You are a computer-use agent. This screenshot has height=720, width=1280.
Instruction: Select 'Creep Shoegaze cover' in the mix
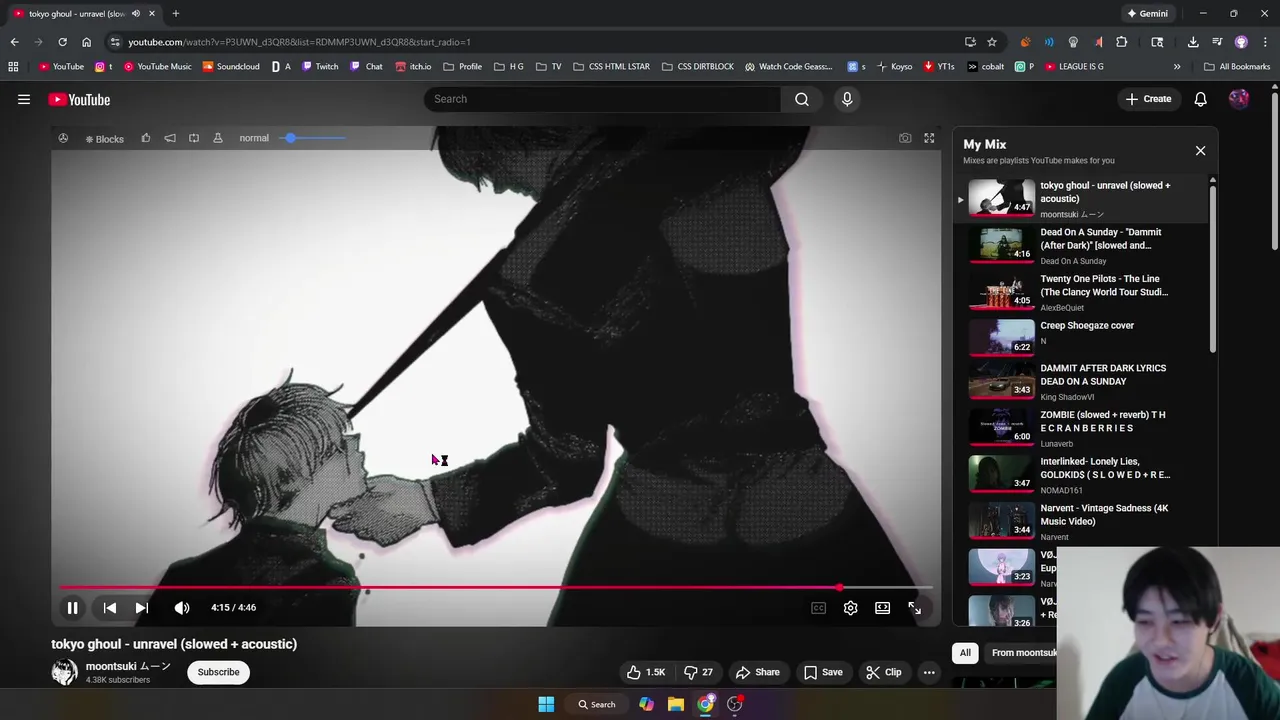pos(1081,338)
